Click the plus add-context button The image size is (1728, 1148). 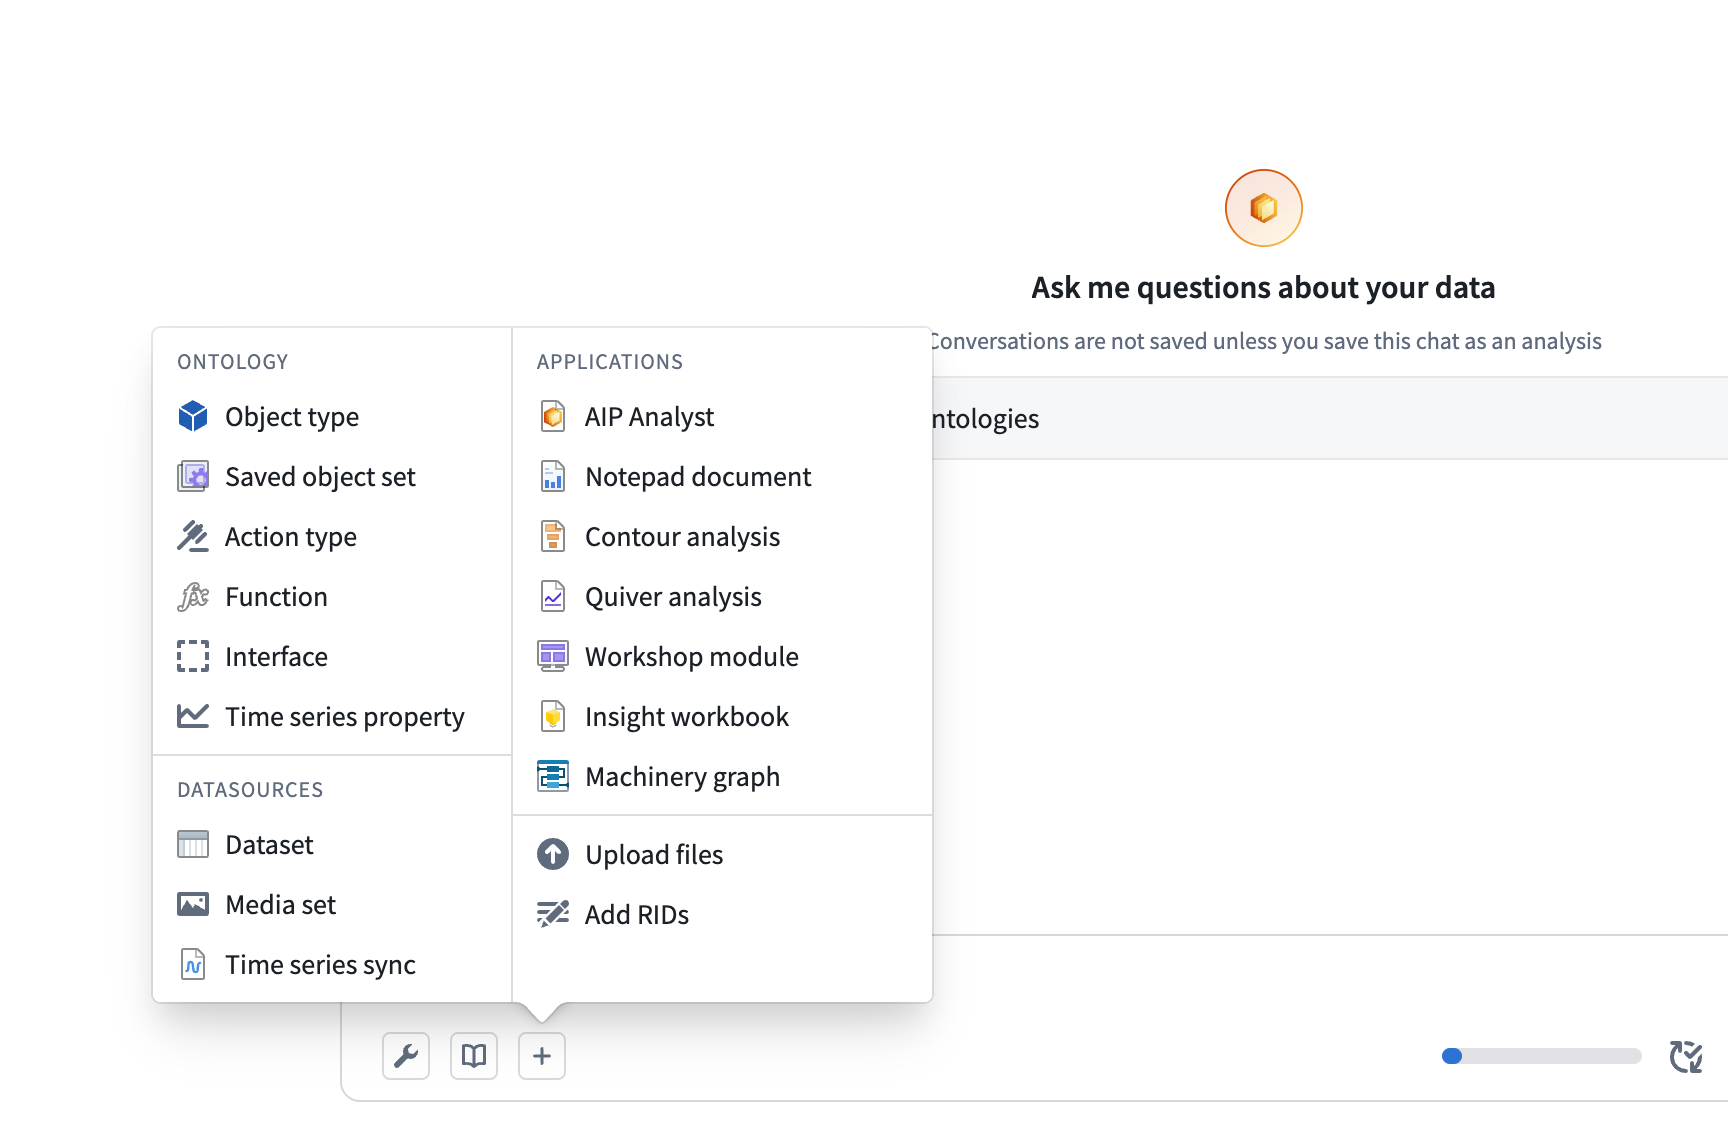point(542,1056)
